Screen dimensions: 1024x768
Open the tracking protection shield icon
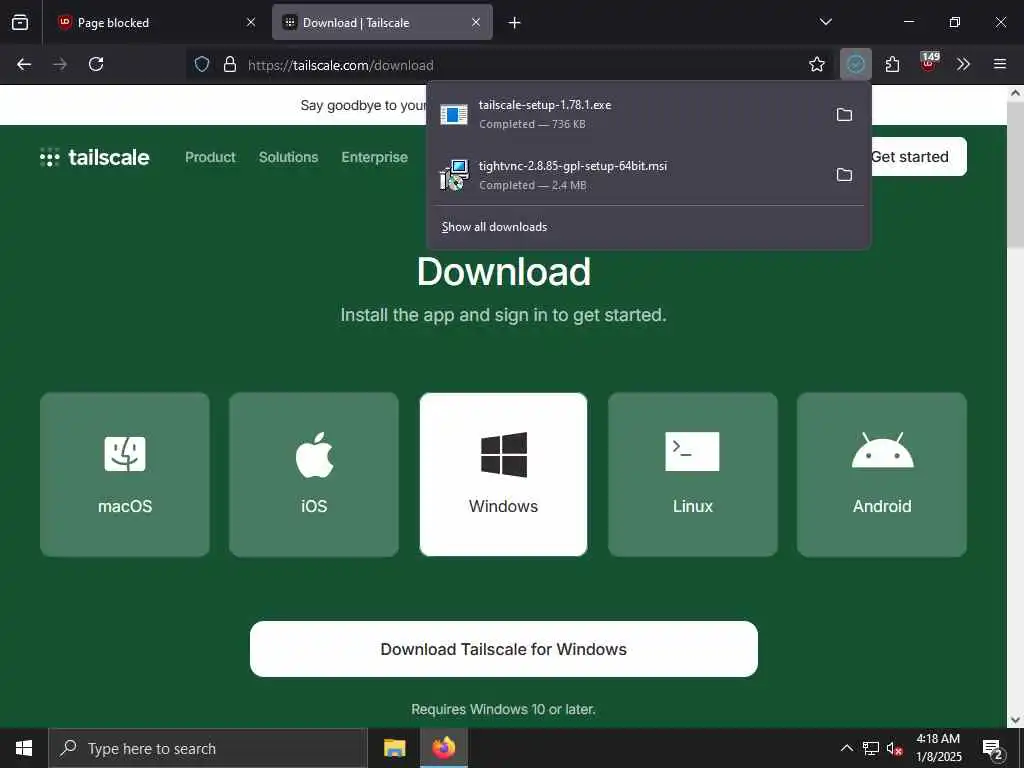202,64
